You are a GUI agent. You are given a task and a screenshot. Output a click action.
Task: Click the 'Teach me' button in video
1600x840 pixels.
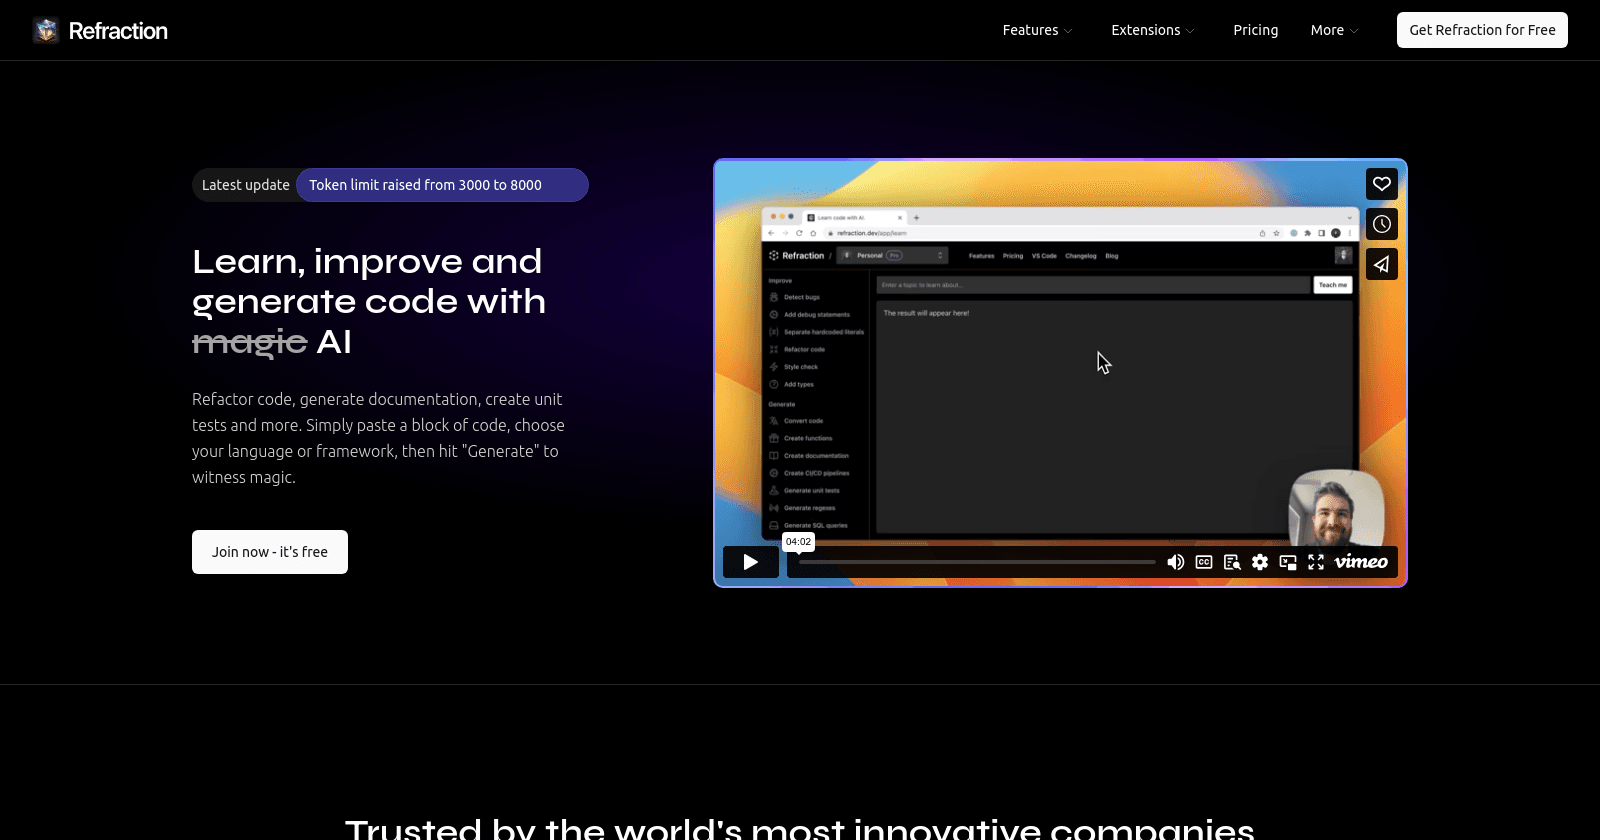point(1332,285)
